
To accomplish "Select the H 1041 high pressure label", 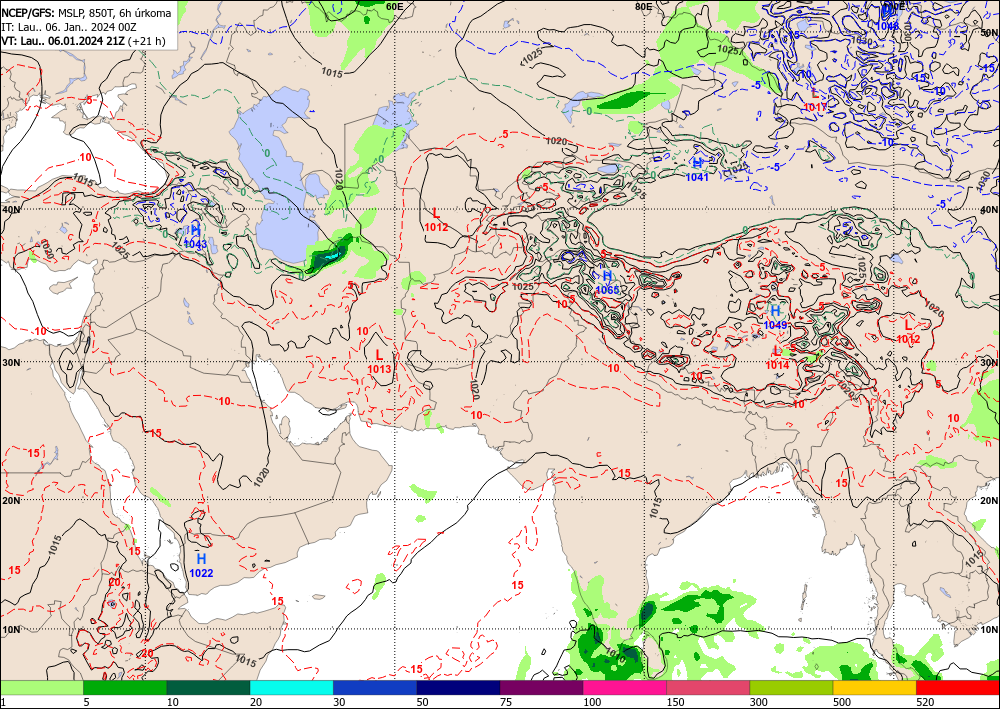I will pos(697,170).
